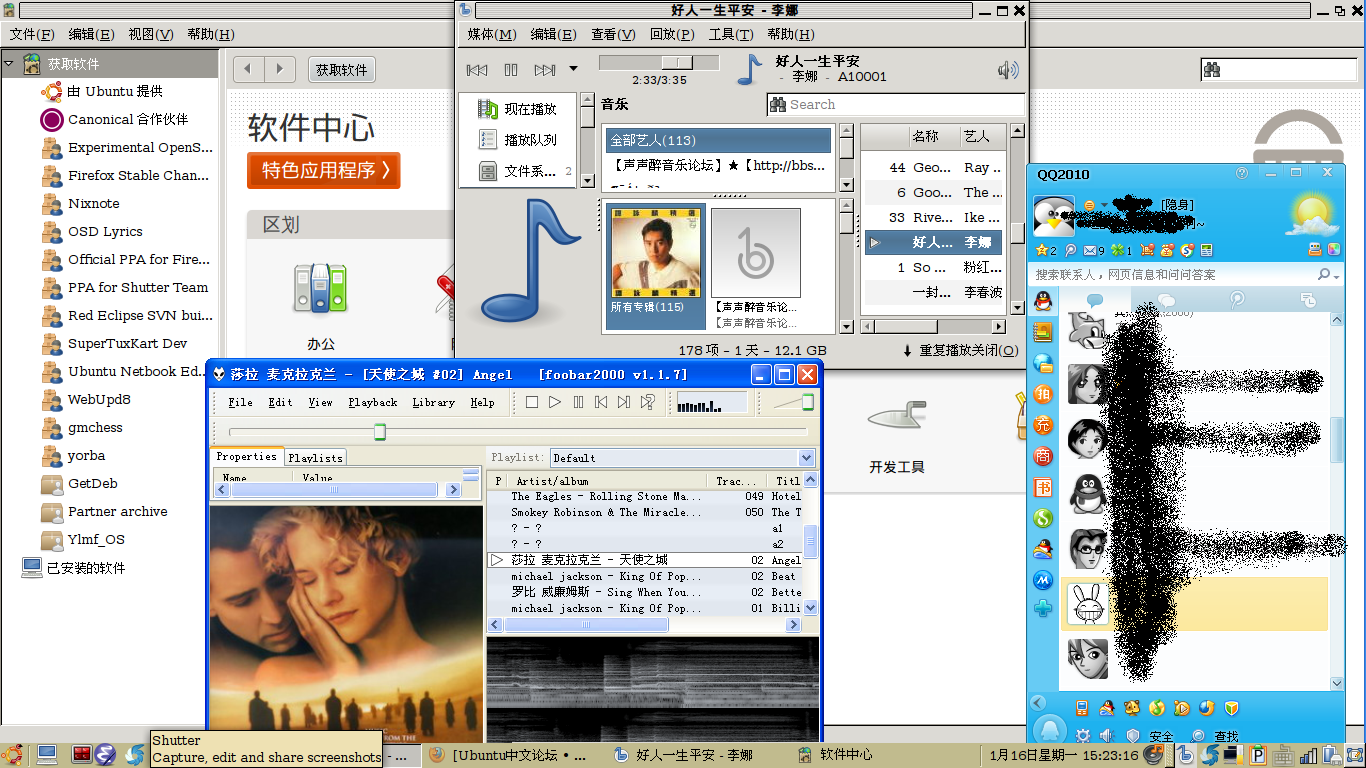Open foobar2000 Playback menu

pos(373,402)
